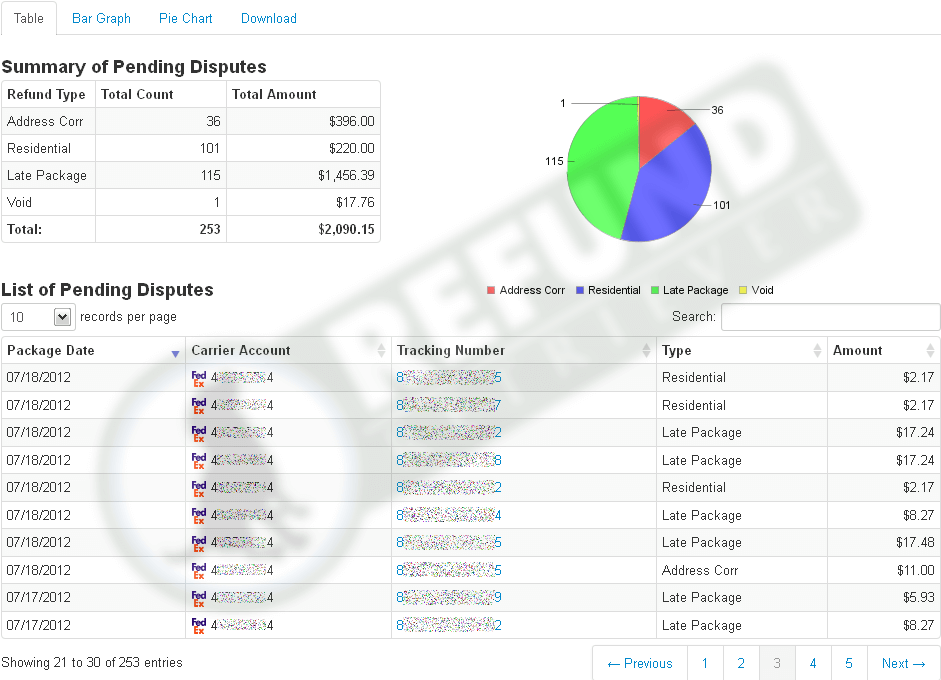Open the Pie Chart tab
Viewport: 941px width, 680px height.
point(185,18)
